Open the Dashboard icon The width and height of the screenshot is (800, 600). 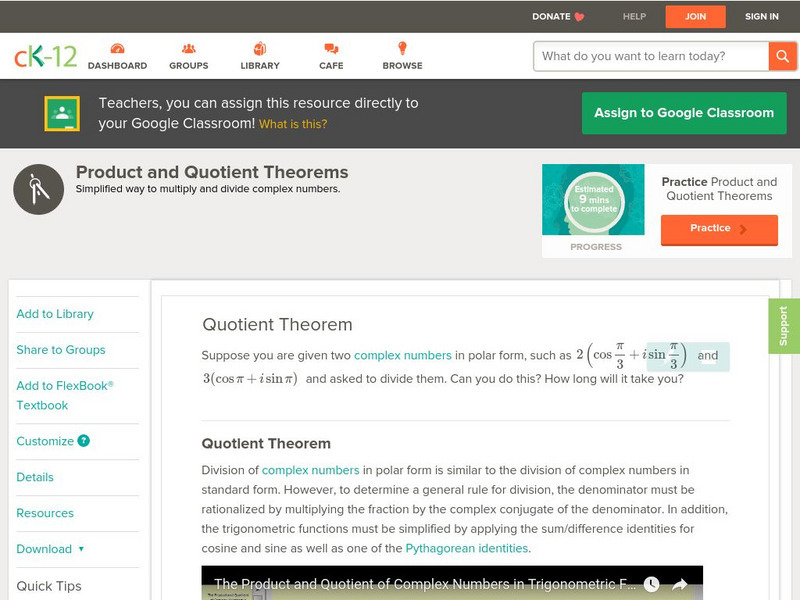117,47
